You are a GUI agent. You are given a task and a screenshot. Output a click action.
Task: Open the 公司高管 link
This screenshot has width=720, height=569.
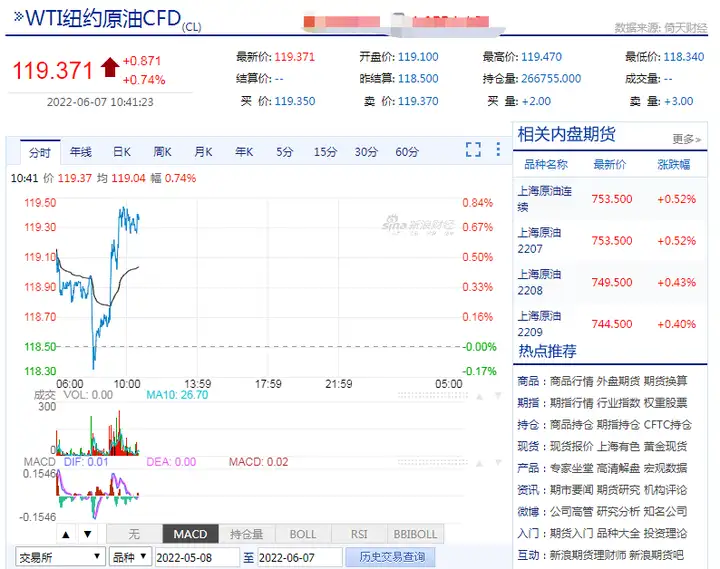(572, 511)
